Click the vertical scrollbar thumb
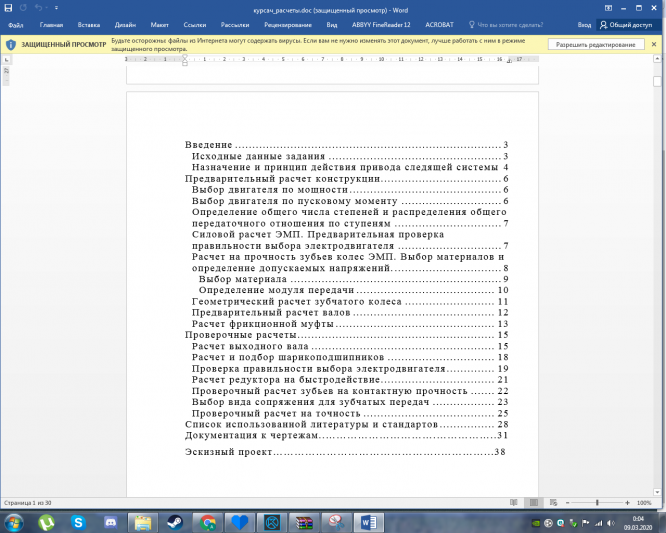This screenshot has height=533, width=666. point(658,81)
